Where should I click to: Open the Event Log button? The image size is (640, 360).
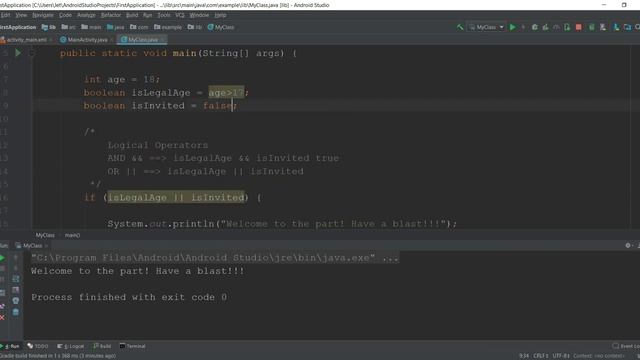pyautogui.click(x=626, y=346)
